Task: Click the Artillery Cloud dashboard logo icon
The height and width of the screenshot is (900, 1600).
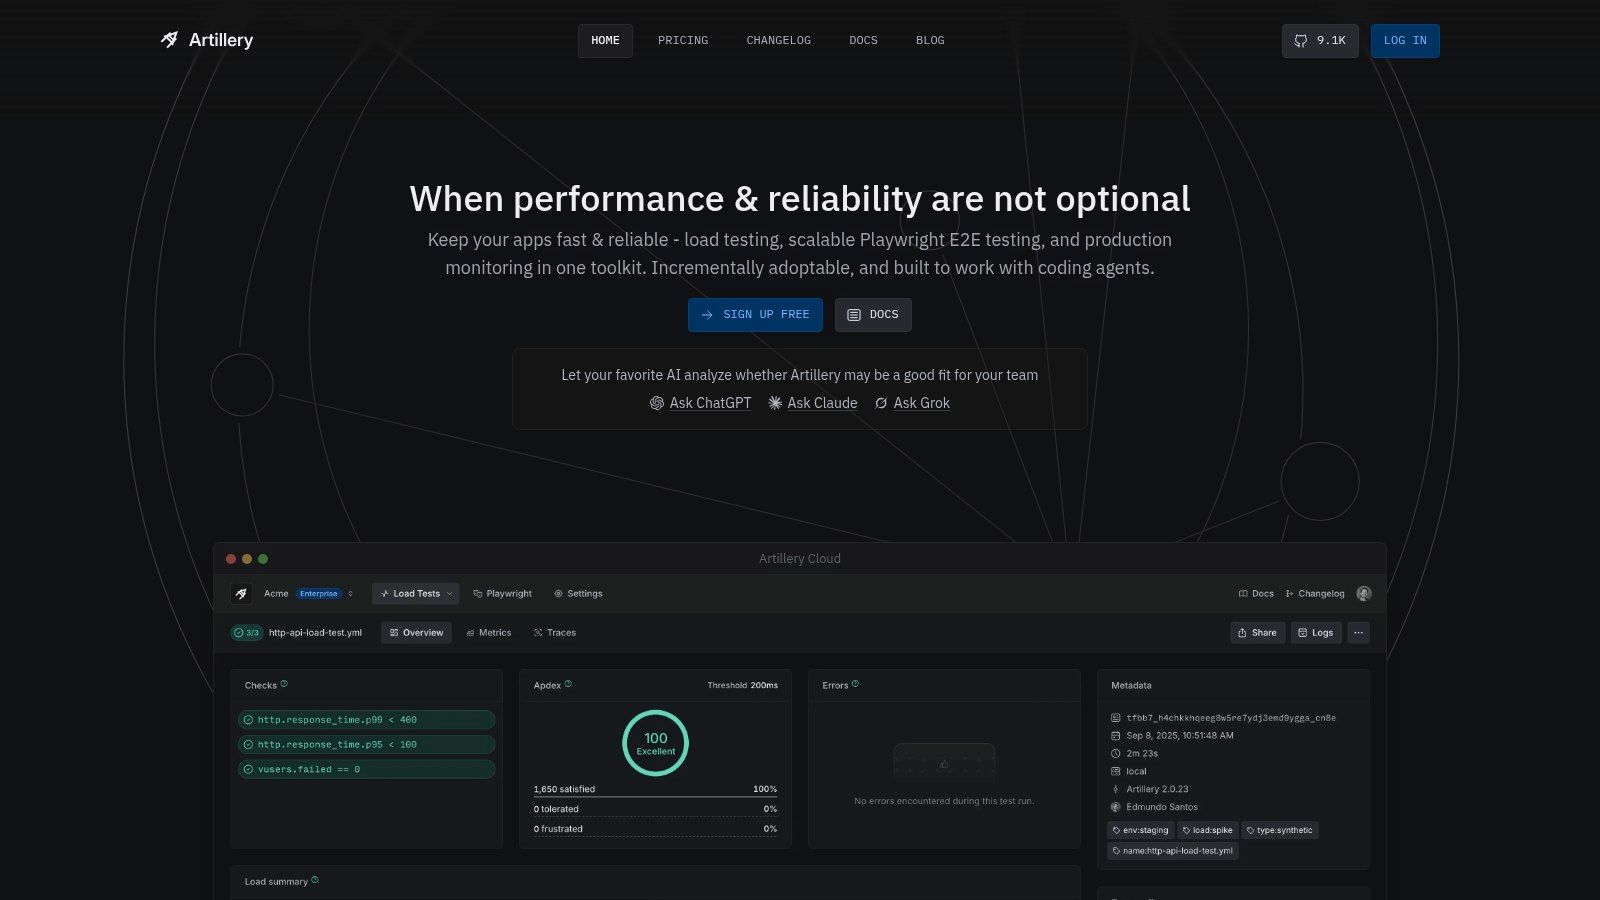Action: pyautogui.click(x=241, y=594)
